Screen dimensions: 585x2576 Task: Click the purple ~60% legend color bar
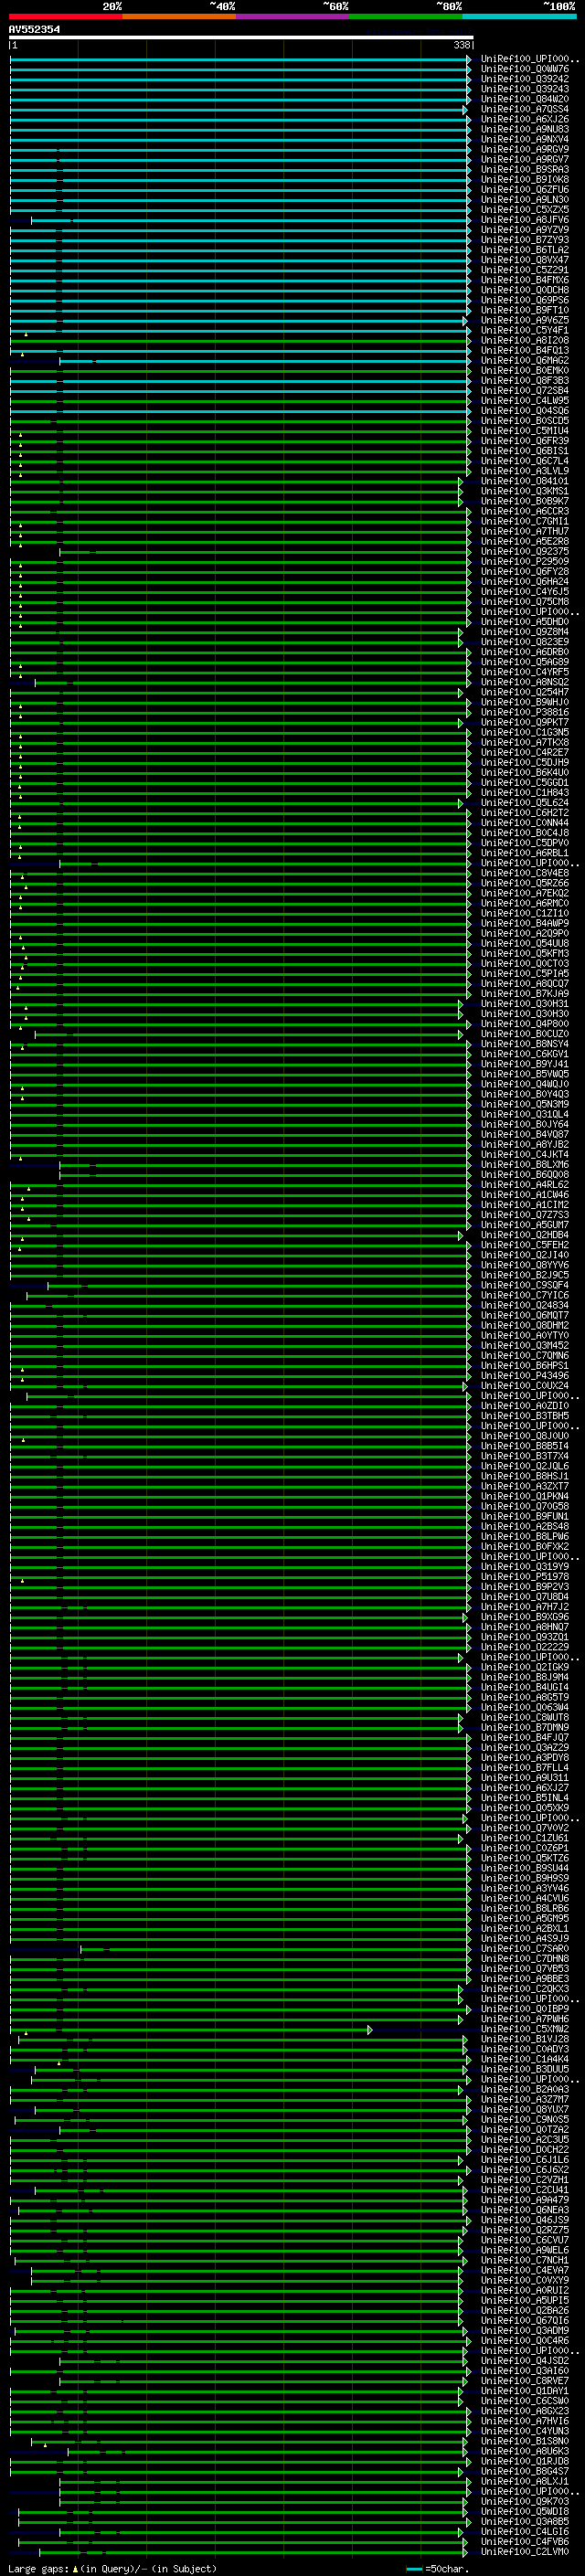292,16
